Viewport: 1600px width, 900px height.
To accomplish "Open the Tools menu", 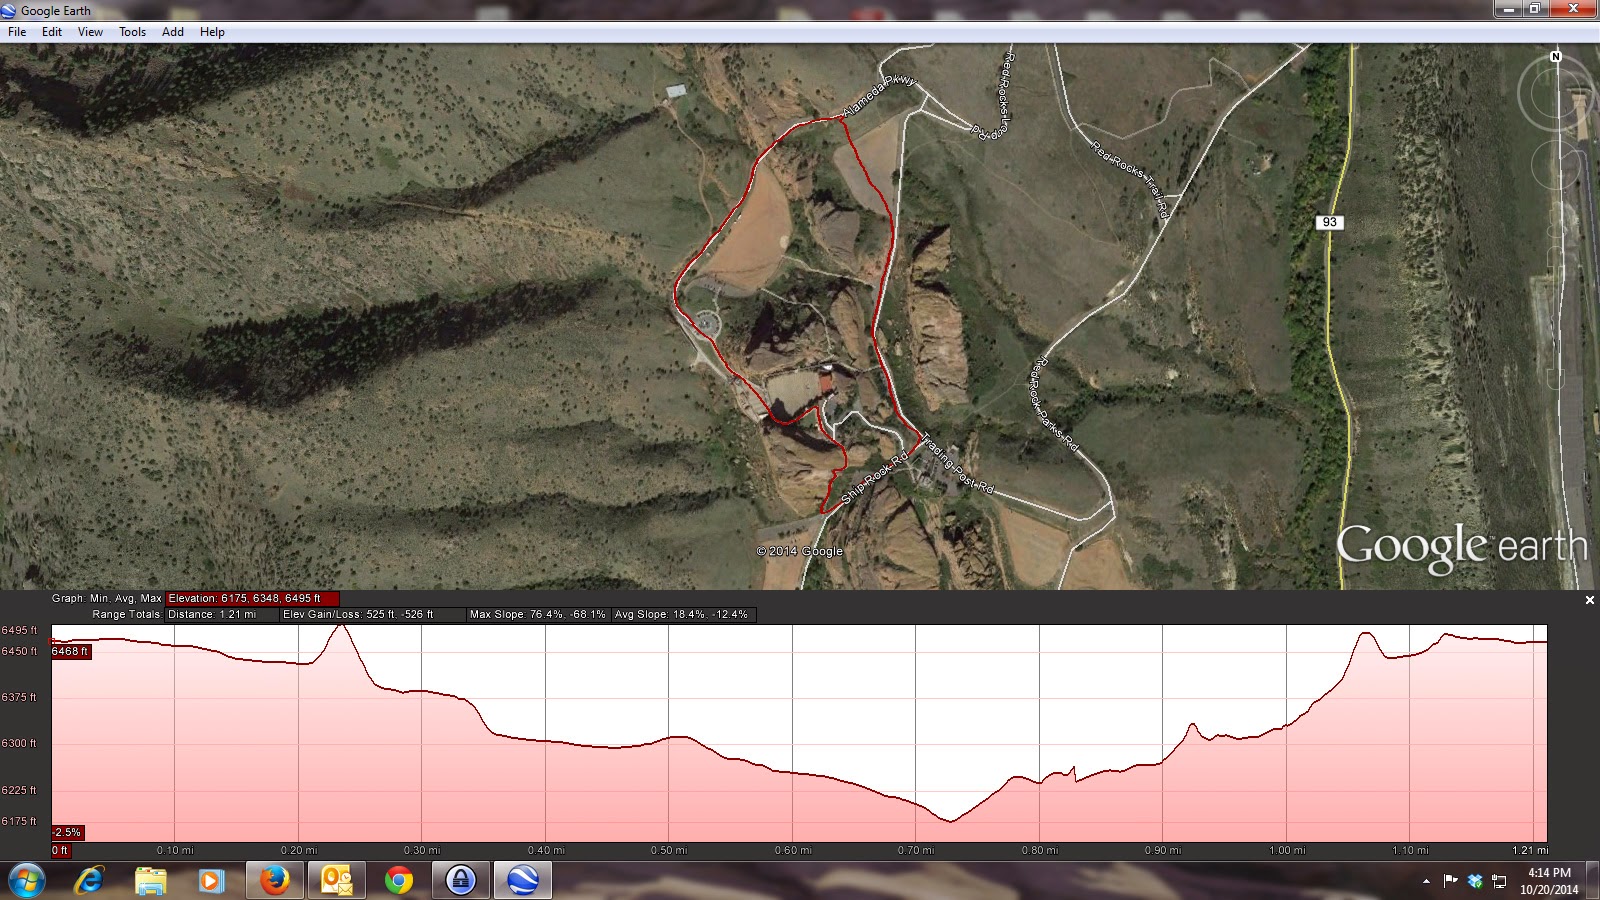I will point(132,32).
